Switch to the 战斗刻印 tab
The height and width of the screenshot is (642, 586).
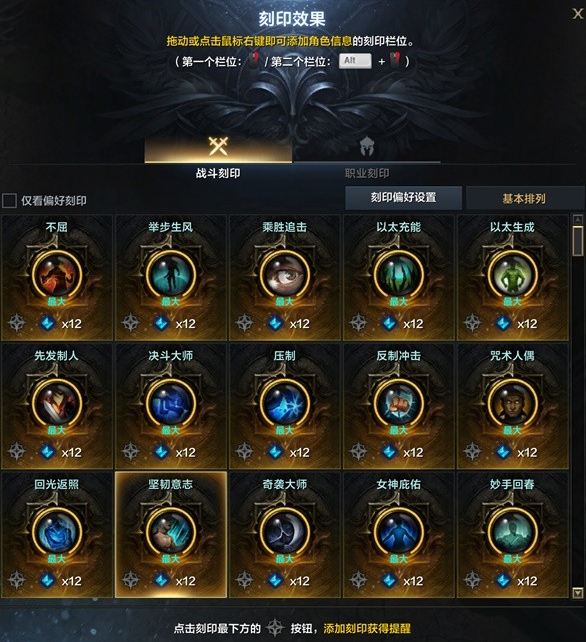[218, 158]
